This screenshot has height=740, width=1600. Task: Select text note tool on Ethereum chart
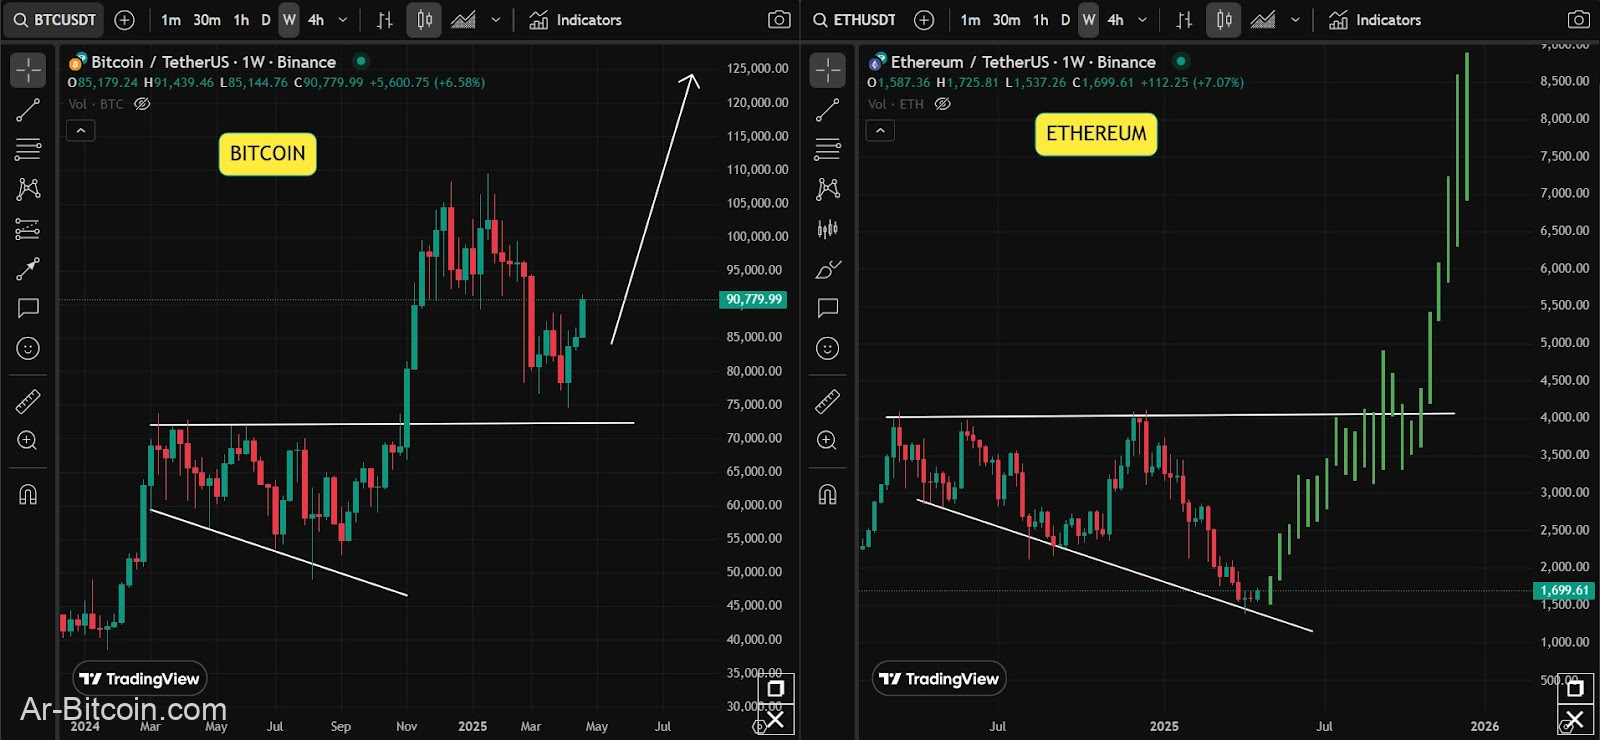[x=828, y=308]
